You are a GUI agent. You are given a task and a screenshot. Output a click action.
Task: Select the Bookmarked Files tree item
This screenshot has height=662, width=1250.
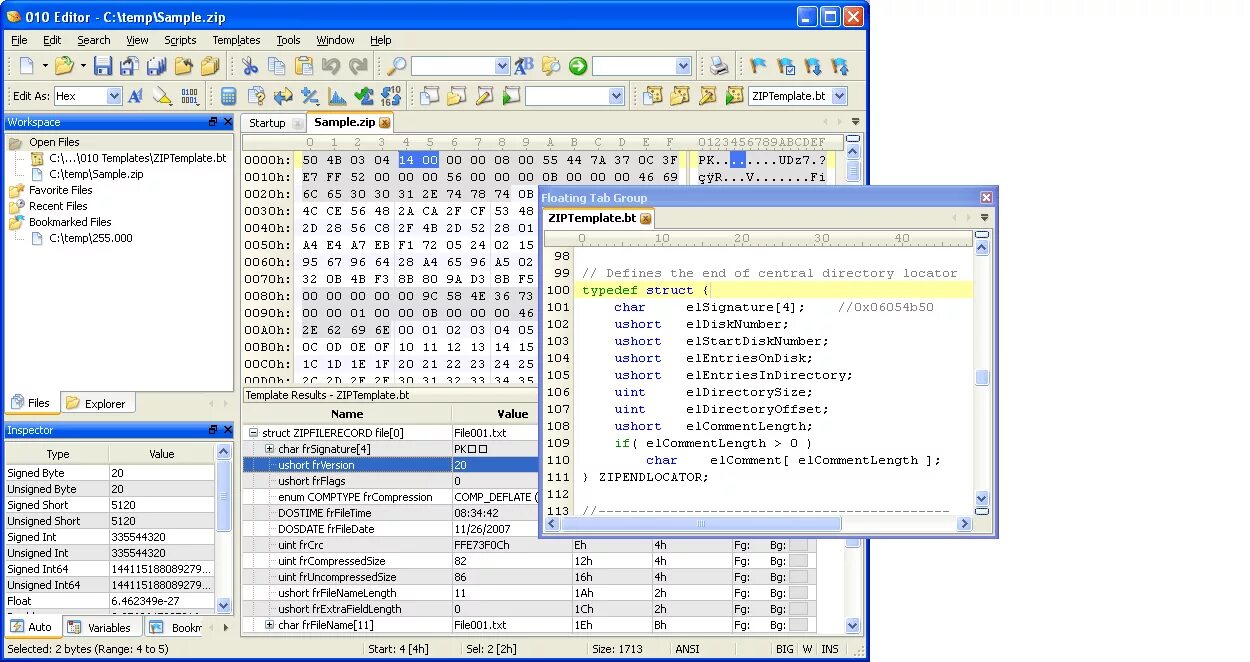tap(70, 222)
